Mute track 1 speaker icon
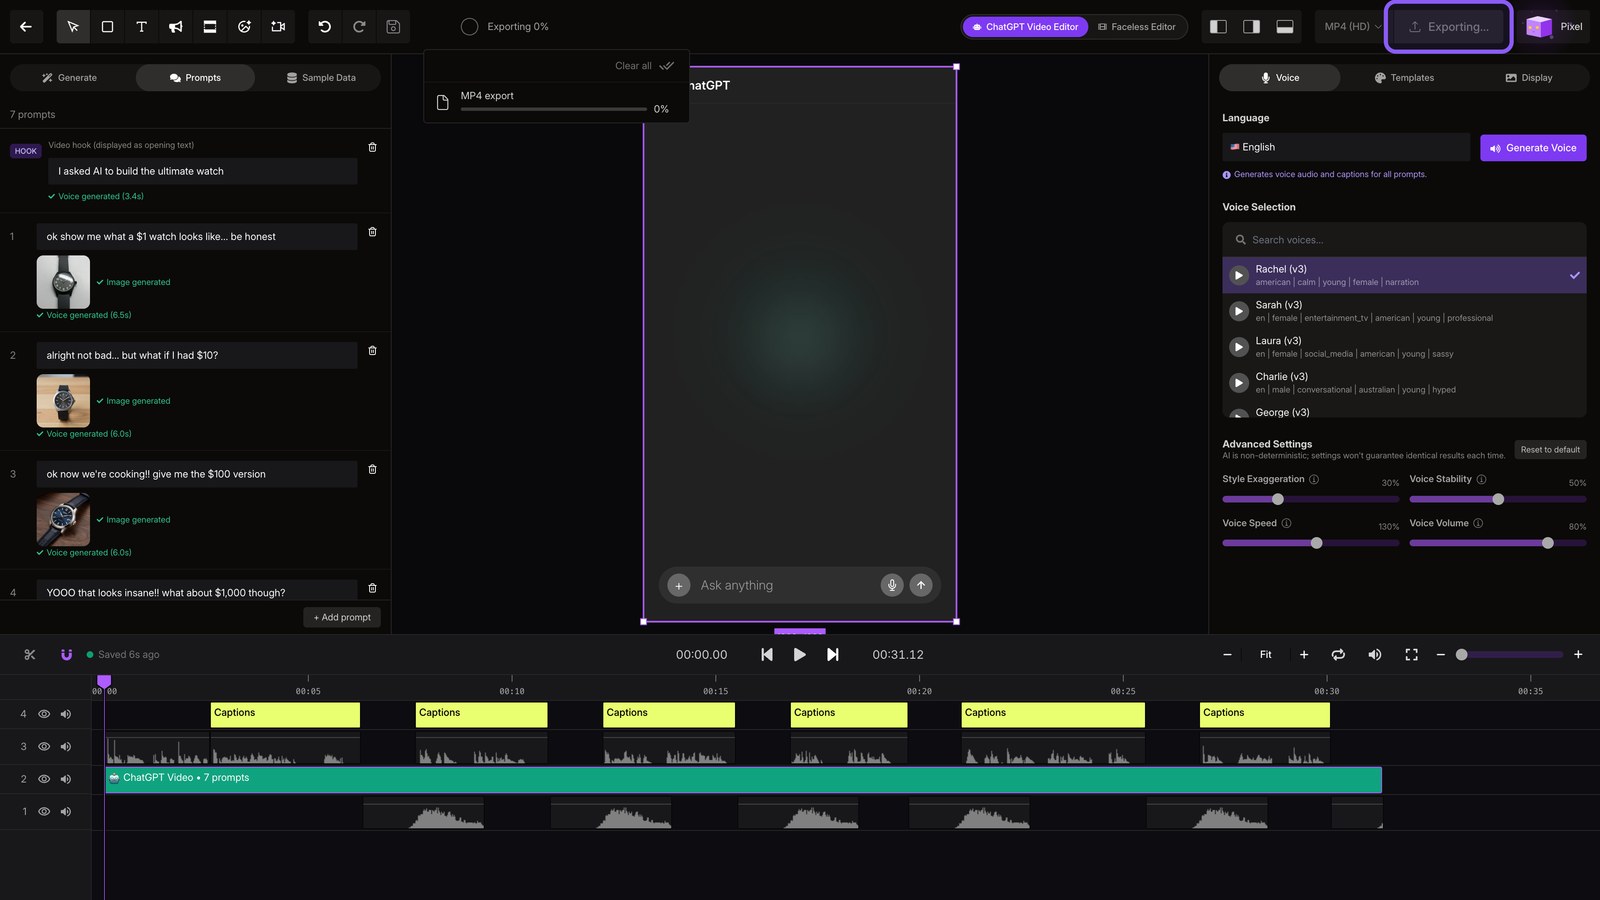 pos(66,812)
